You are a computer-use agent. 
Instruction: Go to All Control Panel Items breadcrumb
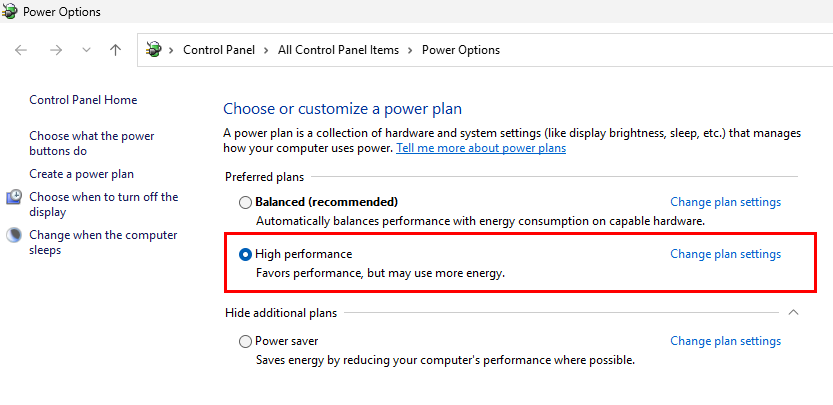coord(338,50)
